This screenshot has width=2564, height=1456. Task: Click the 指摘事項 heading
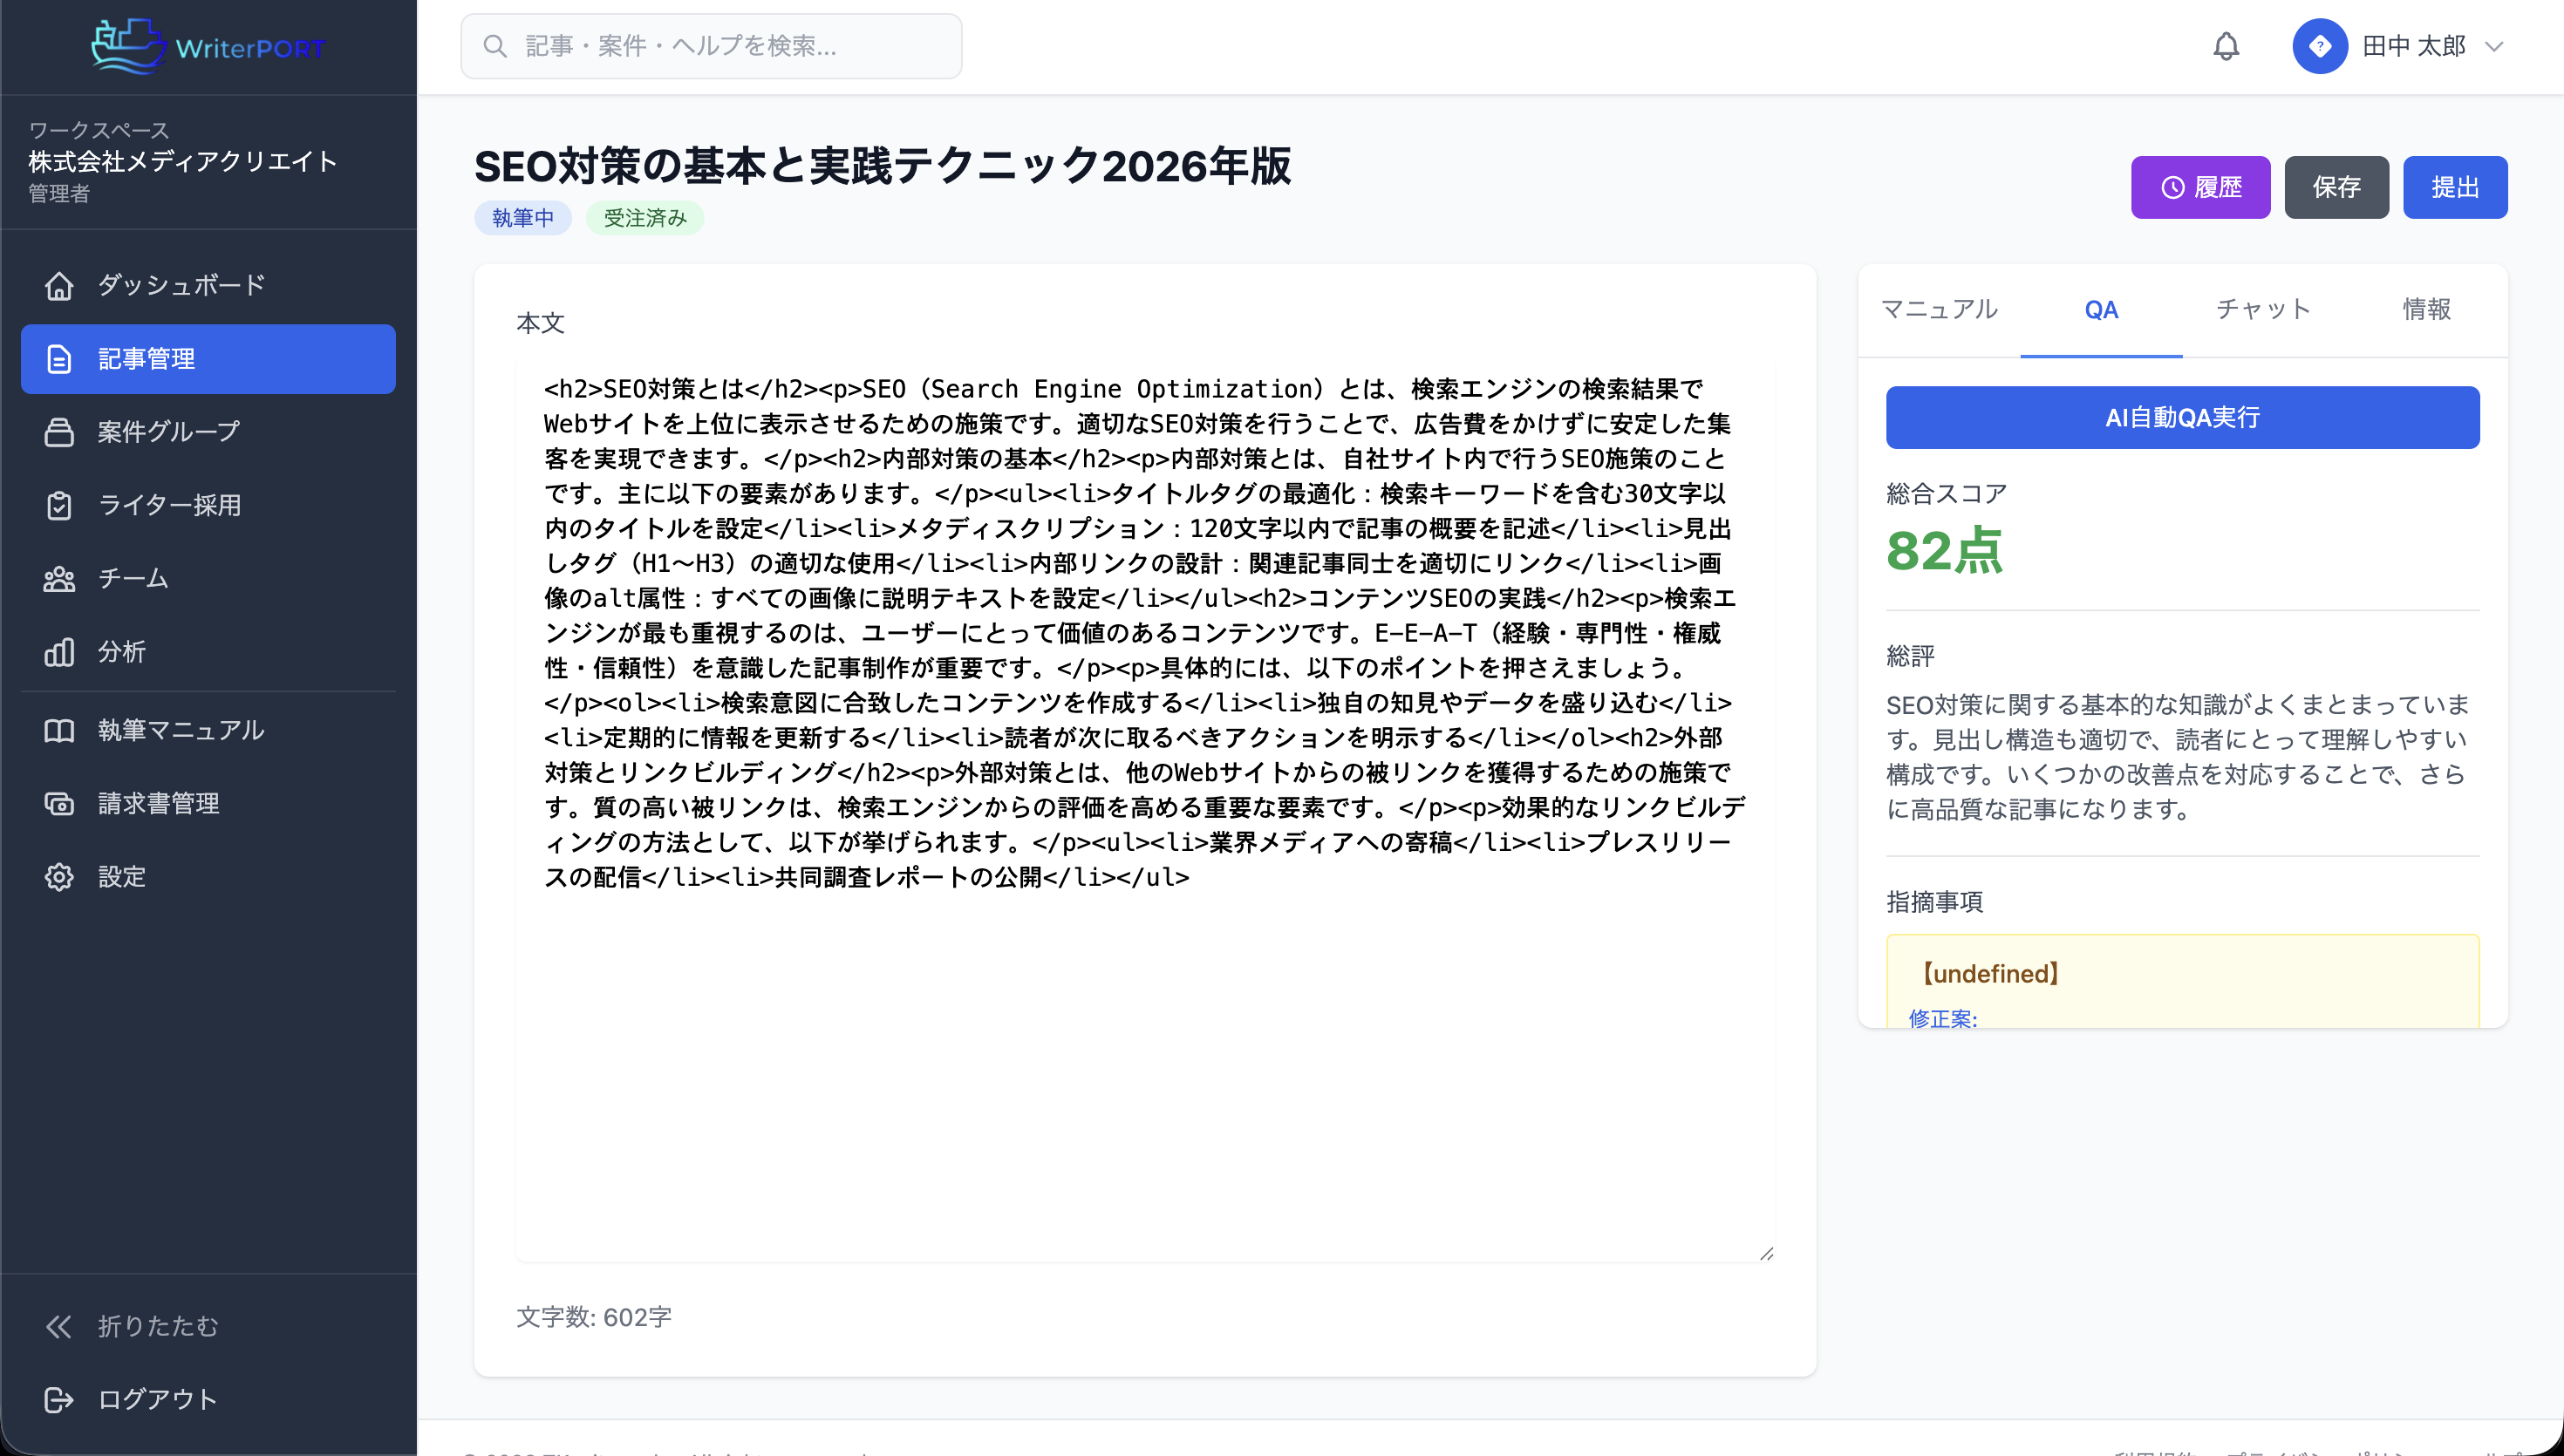[x=1935, y=902]
